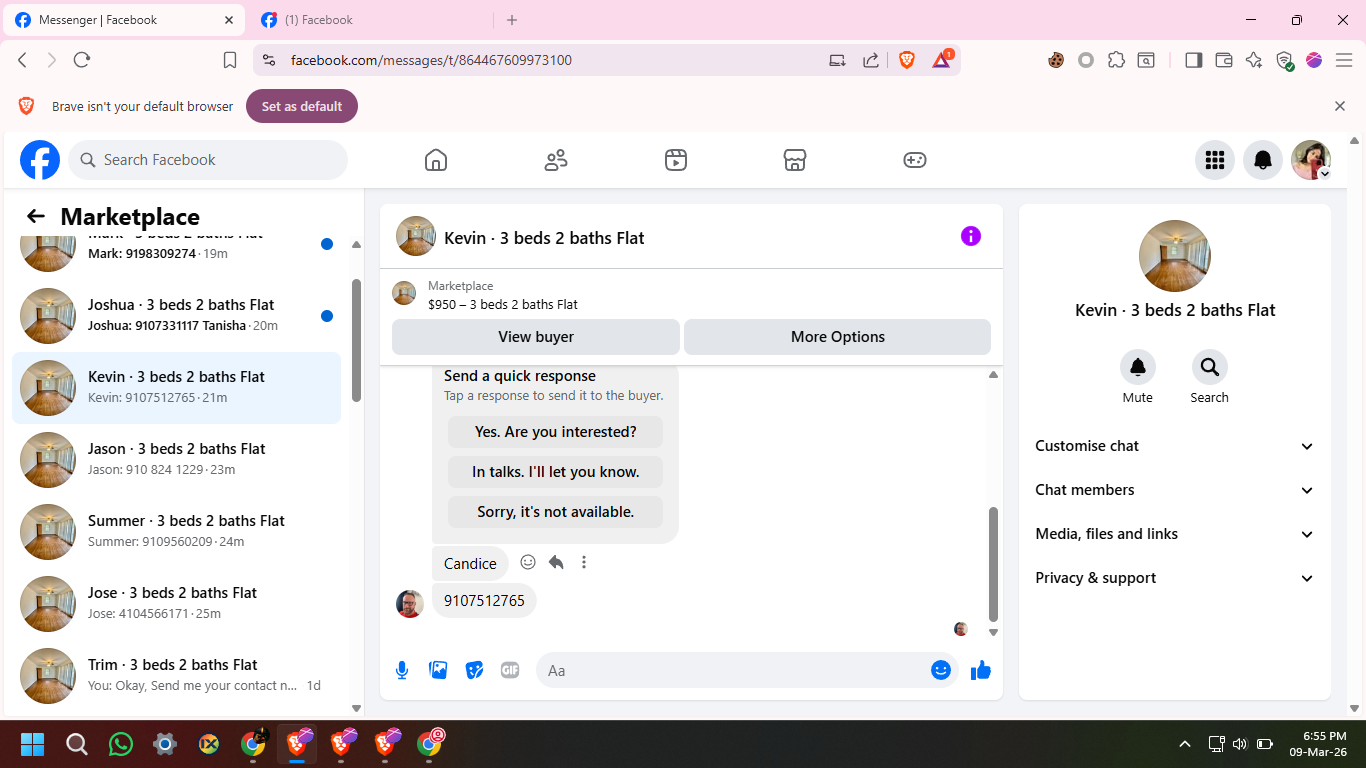The height and width of the screenshot is (768, 1366).
Task: Send 'Sorry, it's not available.' response
Action: pos(555,512)
